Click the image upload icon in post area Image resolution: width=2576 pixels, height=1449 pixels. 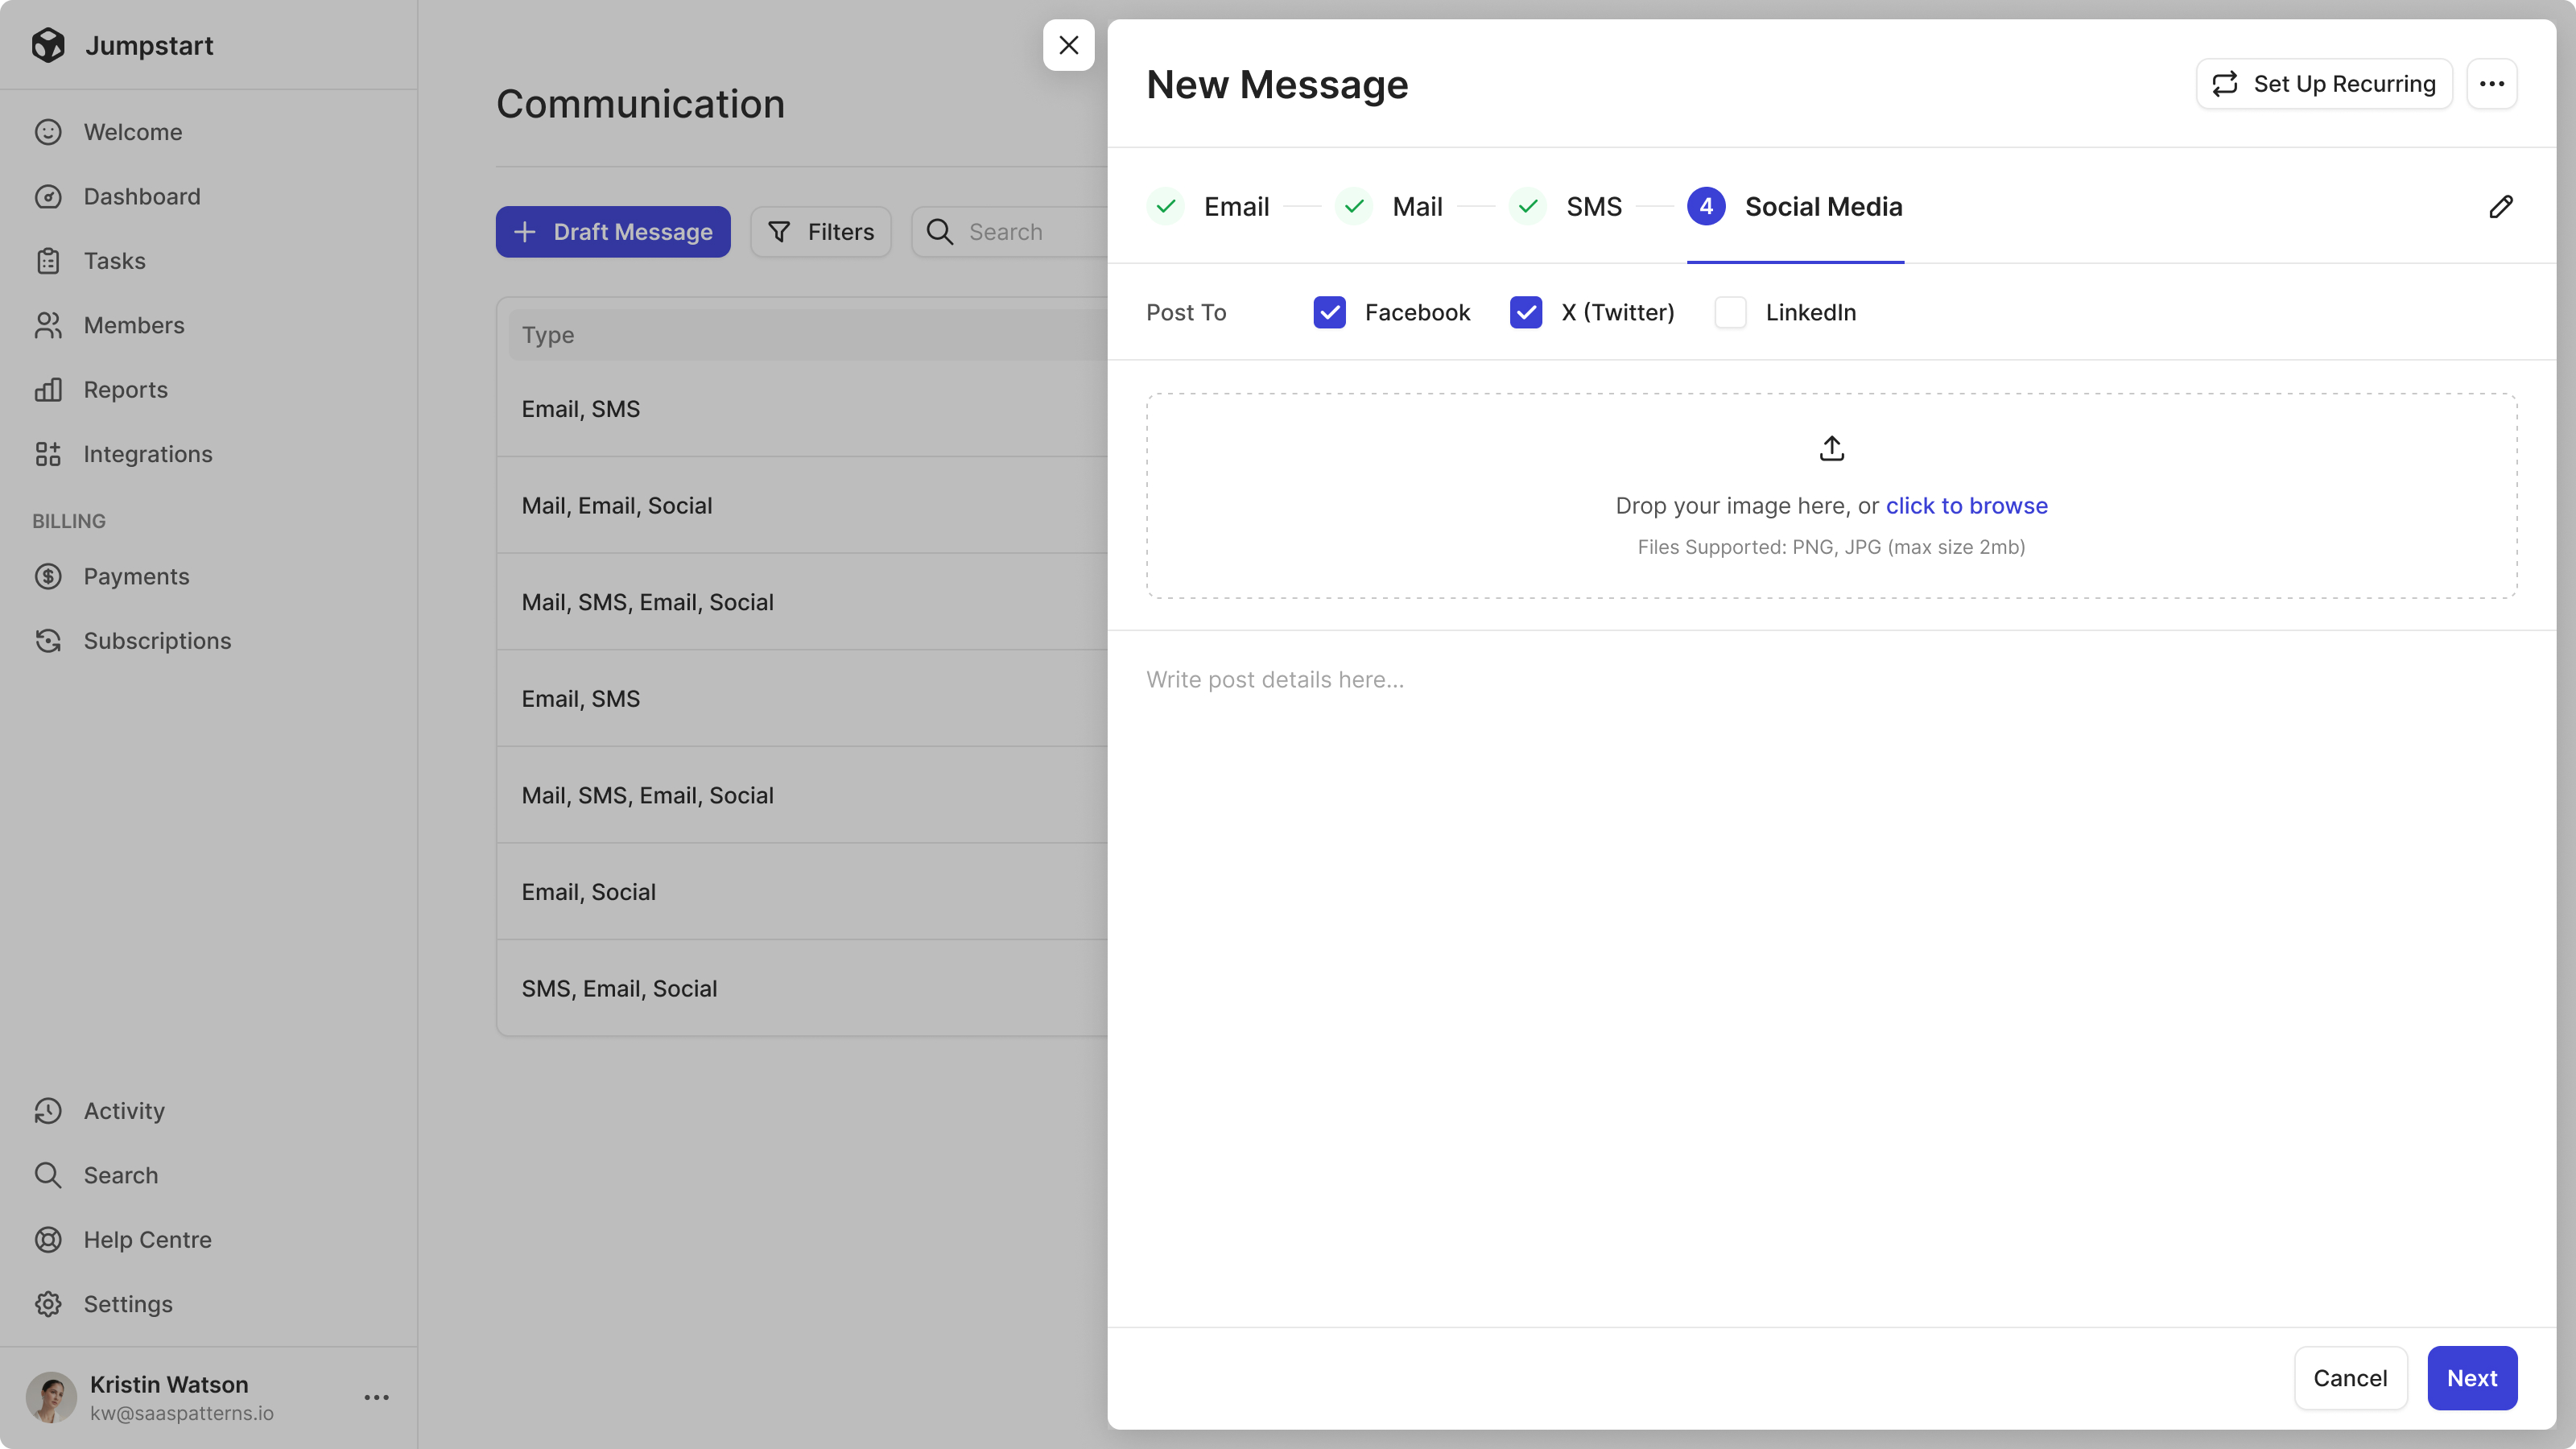[1831, 449]
